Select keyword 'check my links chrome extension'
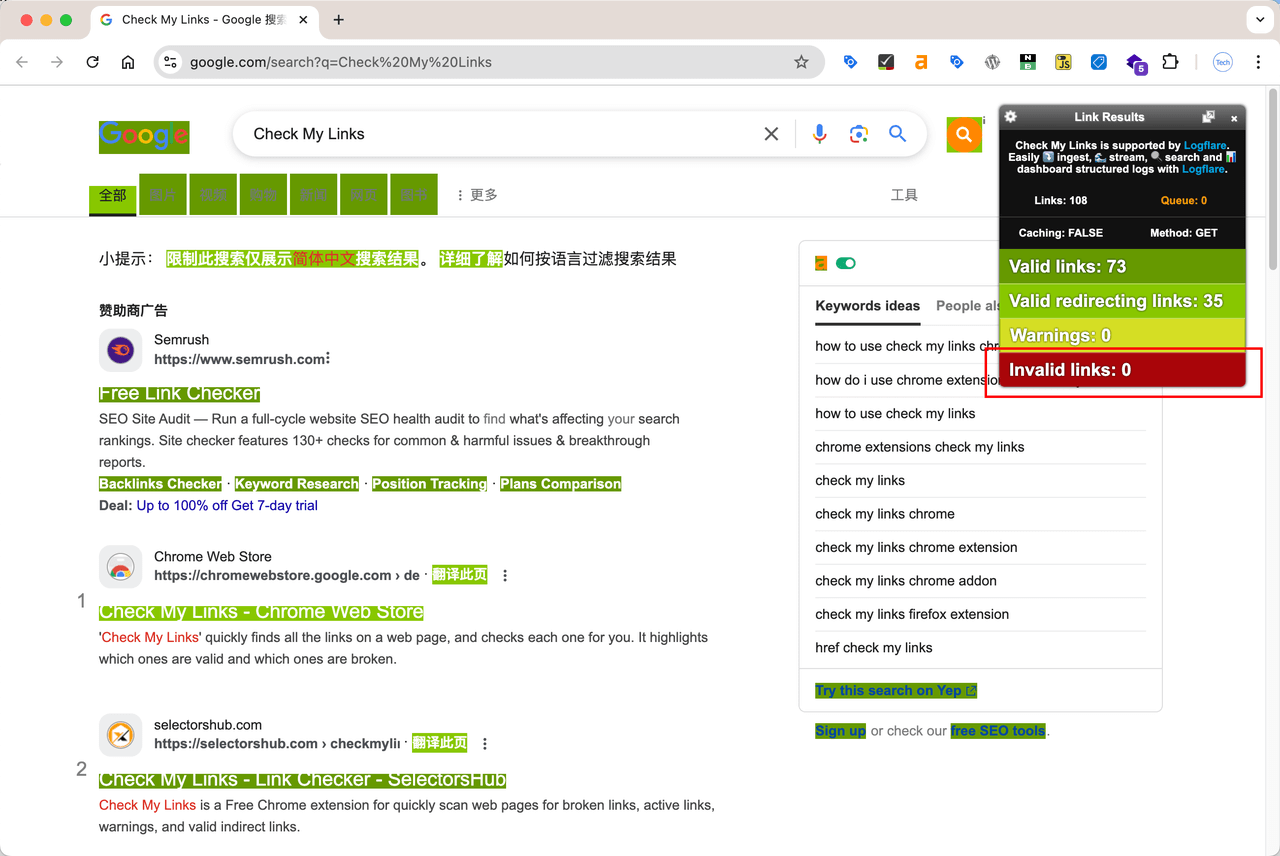This screenshot has width=1280, height=856. pos(916,547)
